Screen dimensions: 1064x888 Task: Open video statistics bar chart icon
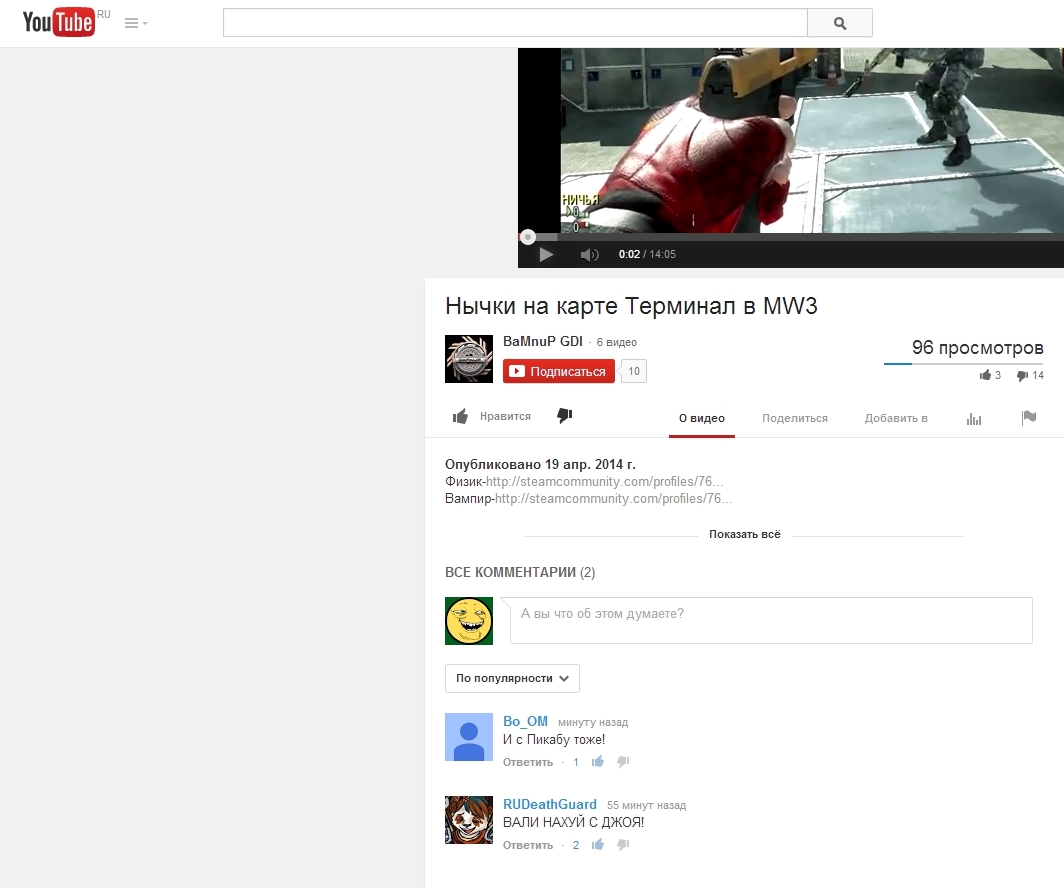974,419
